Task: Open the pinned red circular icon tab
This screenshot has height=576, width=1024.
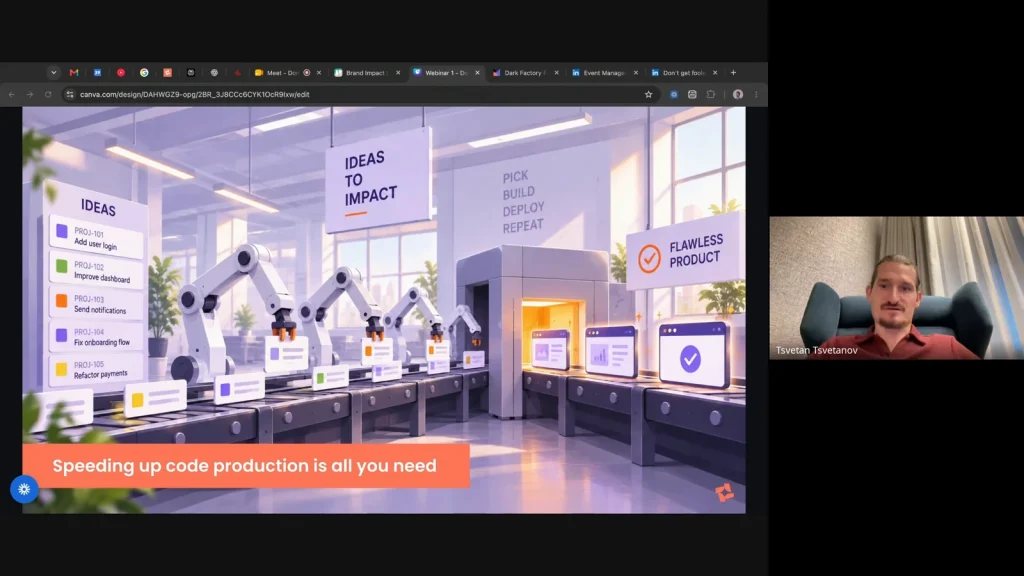Action: pyautogui.click(x=121, y=72)
